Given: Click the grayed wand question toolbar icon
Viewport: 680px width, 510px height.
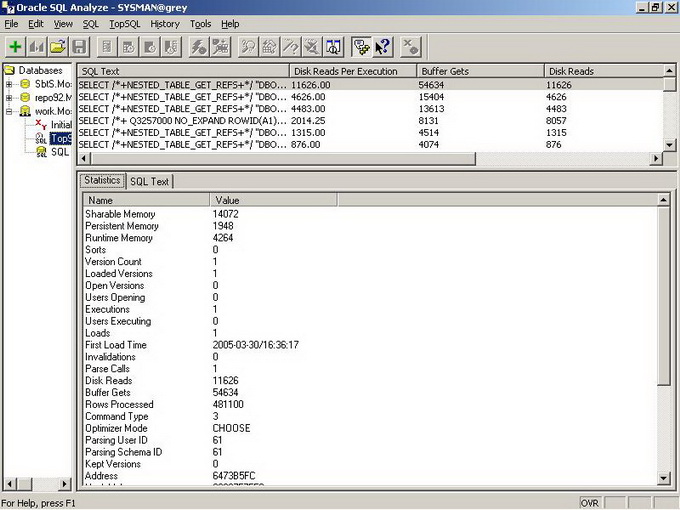Looking at the screenshot, I should pyautogui.click(x=291, y=47).
